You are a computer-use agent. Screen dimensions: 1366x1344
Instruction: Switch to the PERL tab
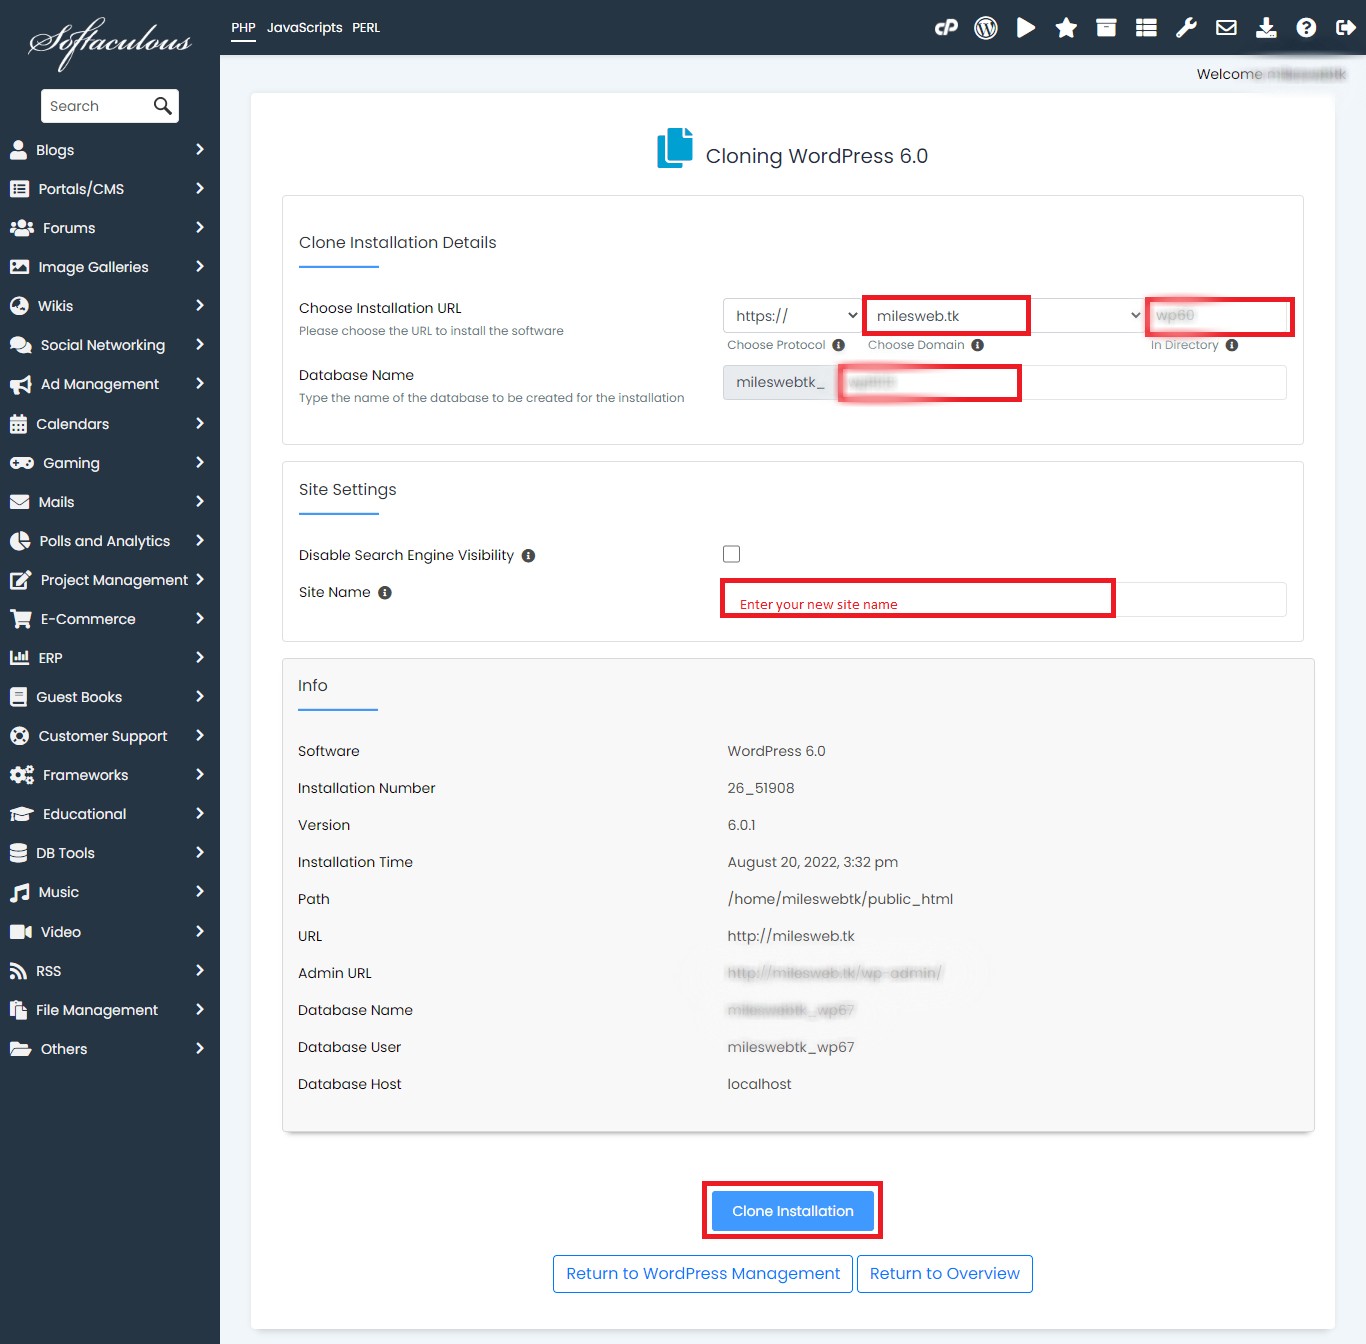366,28
